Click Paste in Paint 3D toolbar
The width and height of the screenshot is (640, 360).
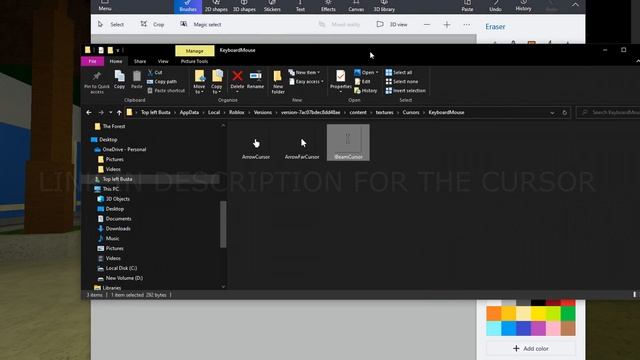point(467,6)
